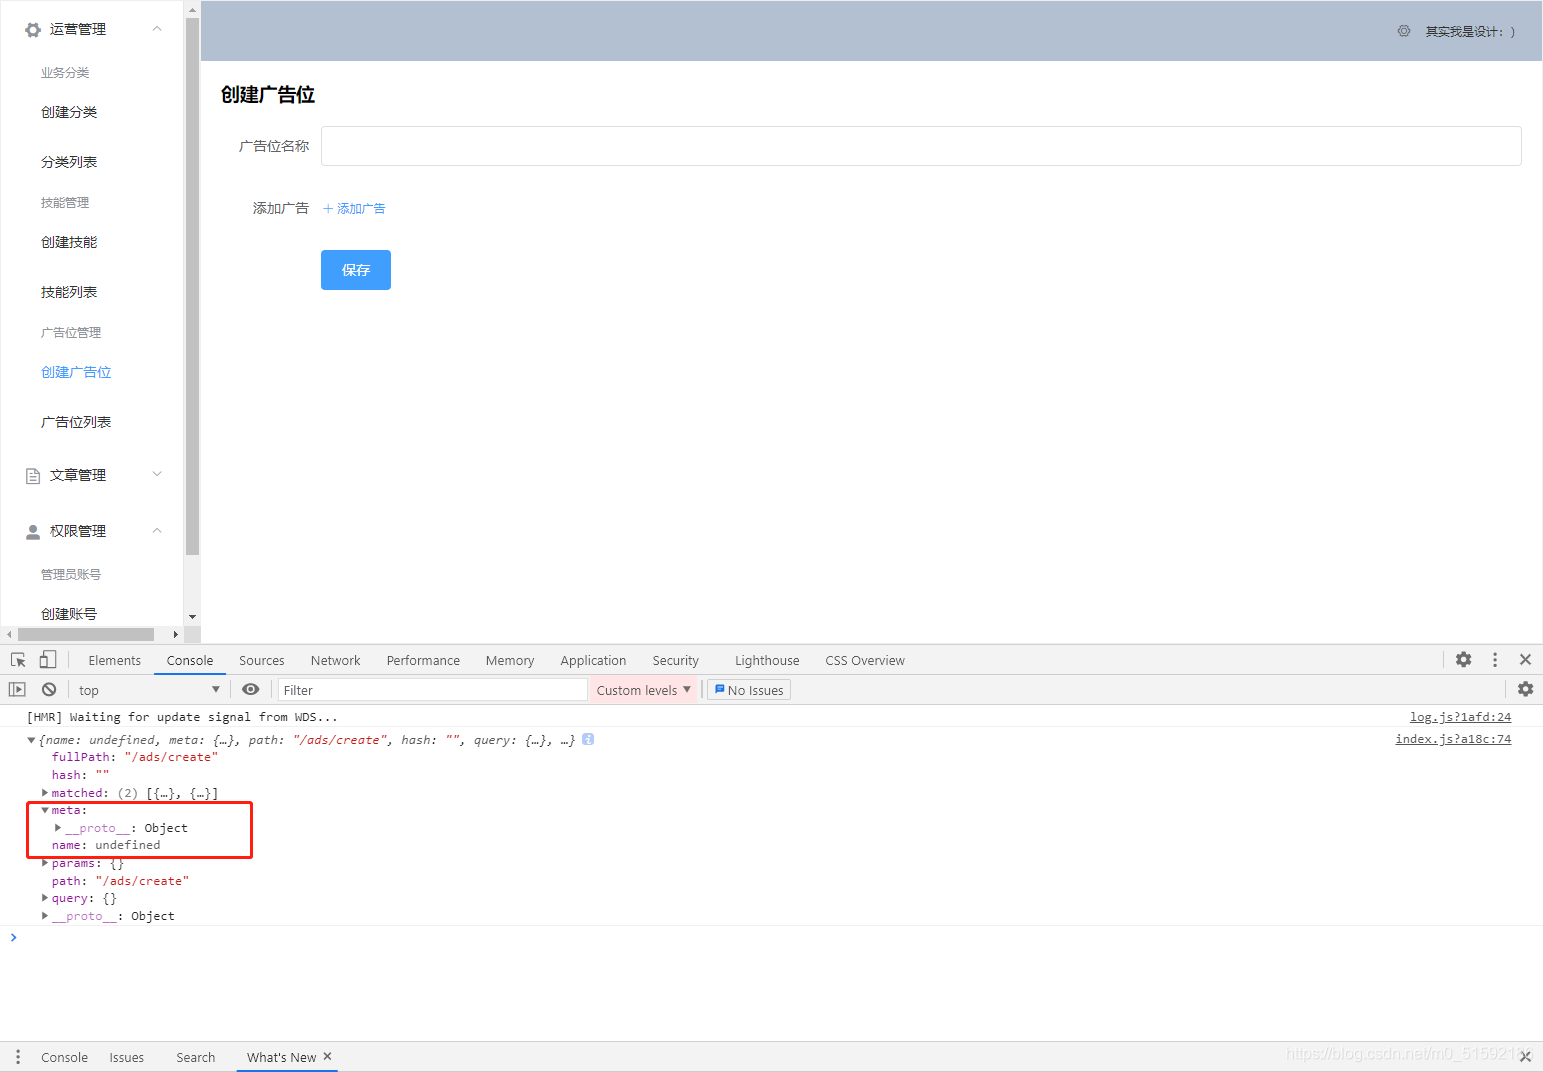Select the drawer Search tab
1543x1072 pixels.
(x=196, y=1058)
